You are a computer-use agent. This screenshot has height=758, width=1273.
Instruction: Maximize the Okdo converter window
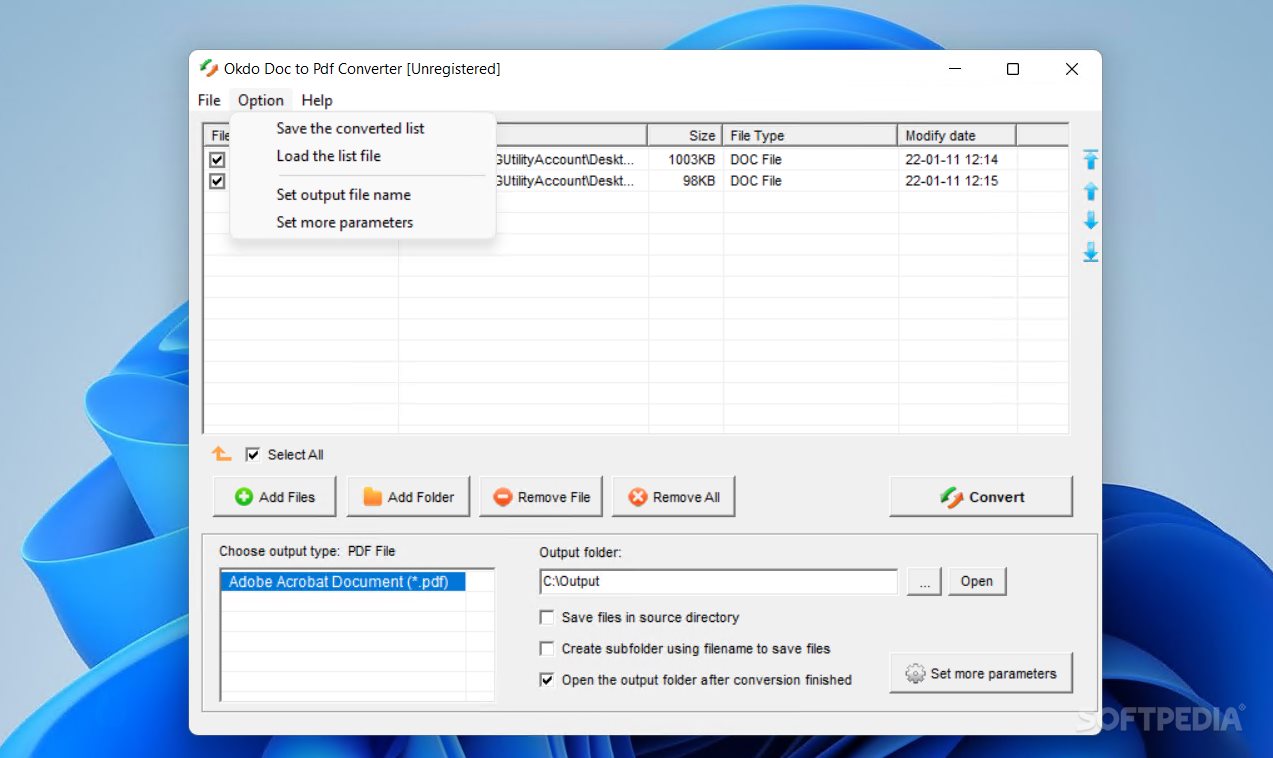click(x=1013, y=69)
